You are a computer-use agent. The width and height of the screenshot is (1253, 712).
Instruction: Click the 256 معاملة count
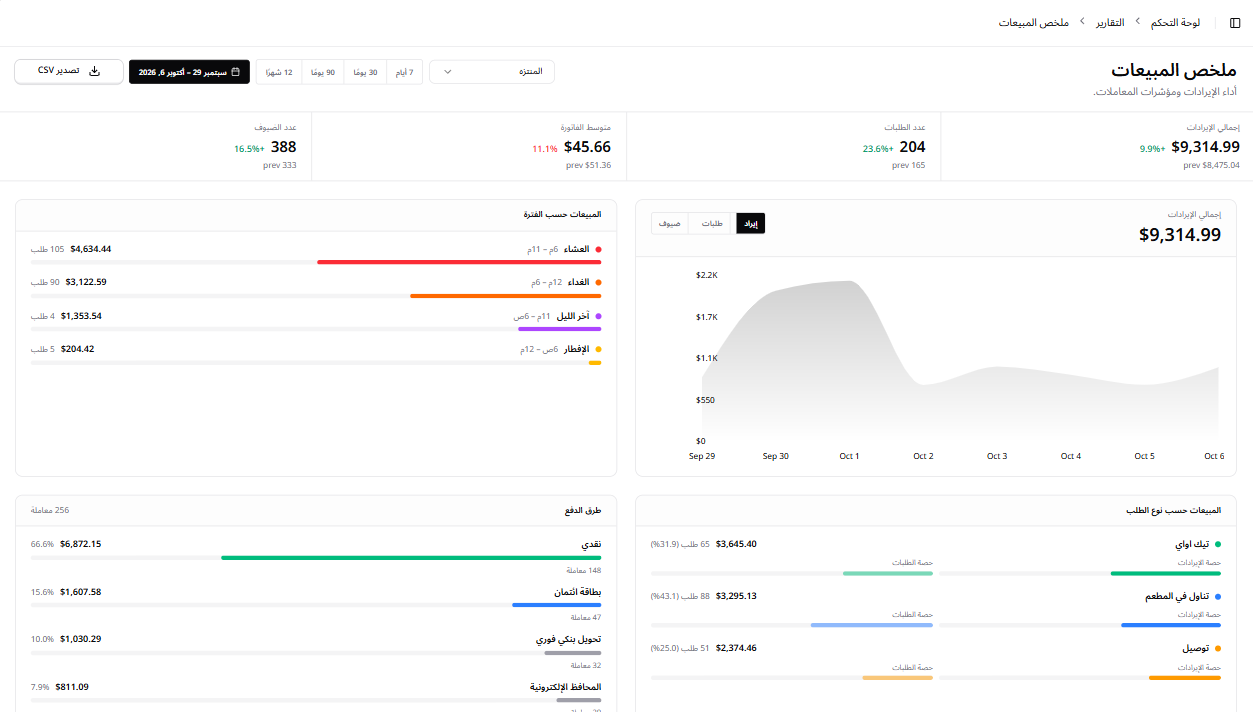pyautogui.click(x=50, y=510)
